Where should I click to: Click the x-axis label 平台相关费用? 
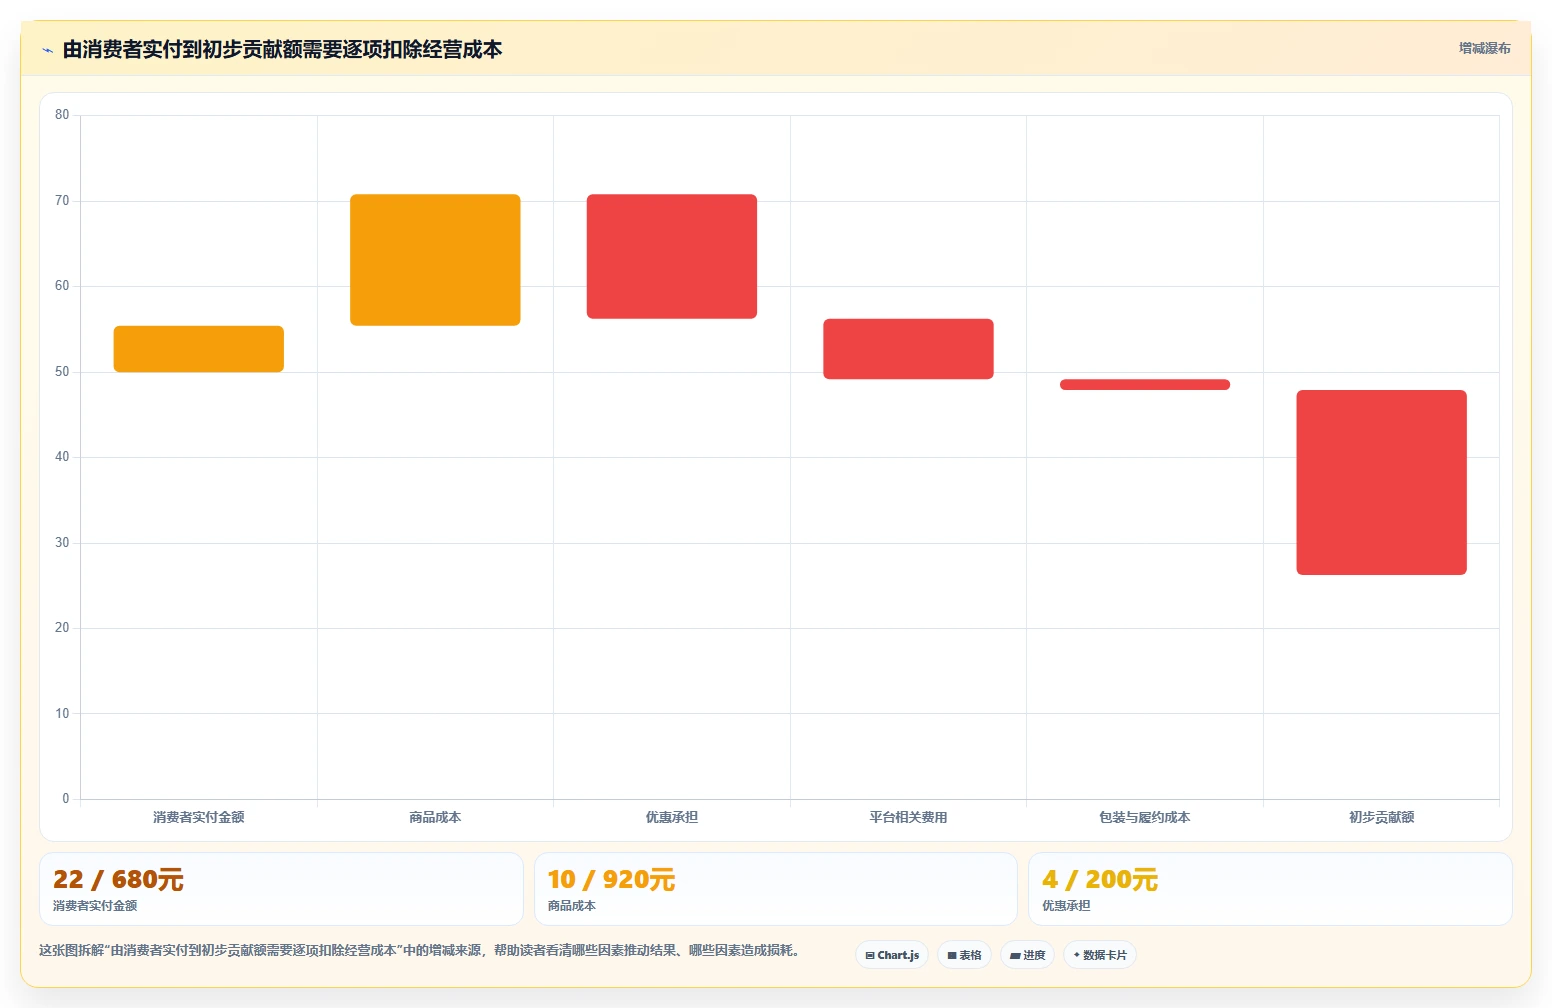pyautogui.click(x=908, y=817)
